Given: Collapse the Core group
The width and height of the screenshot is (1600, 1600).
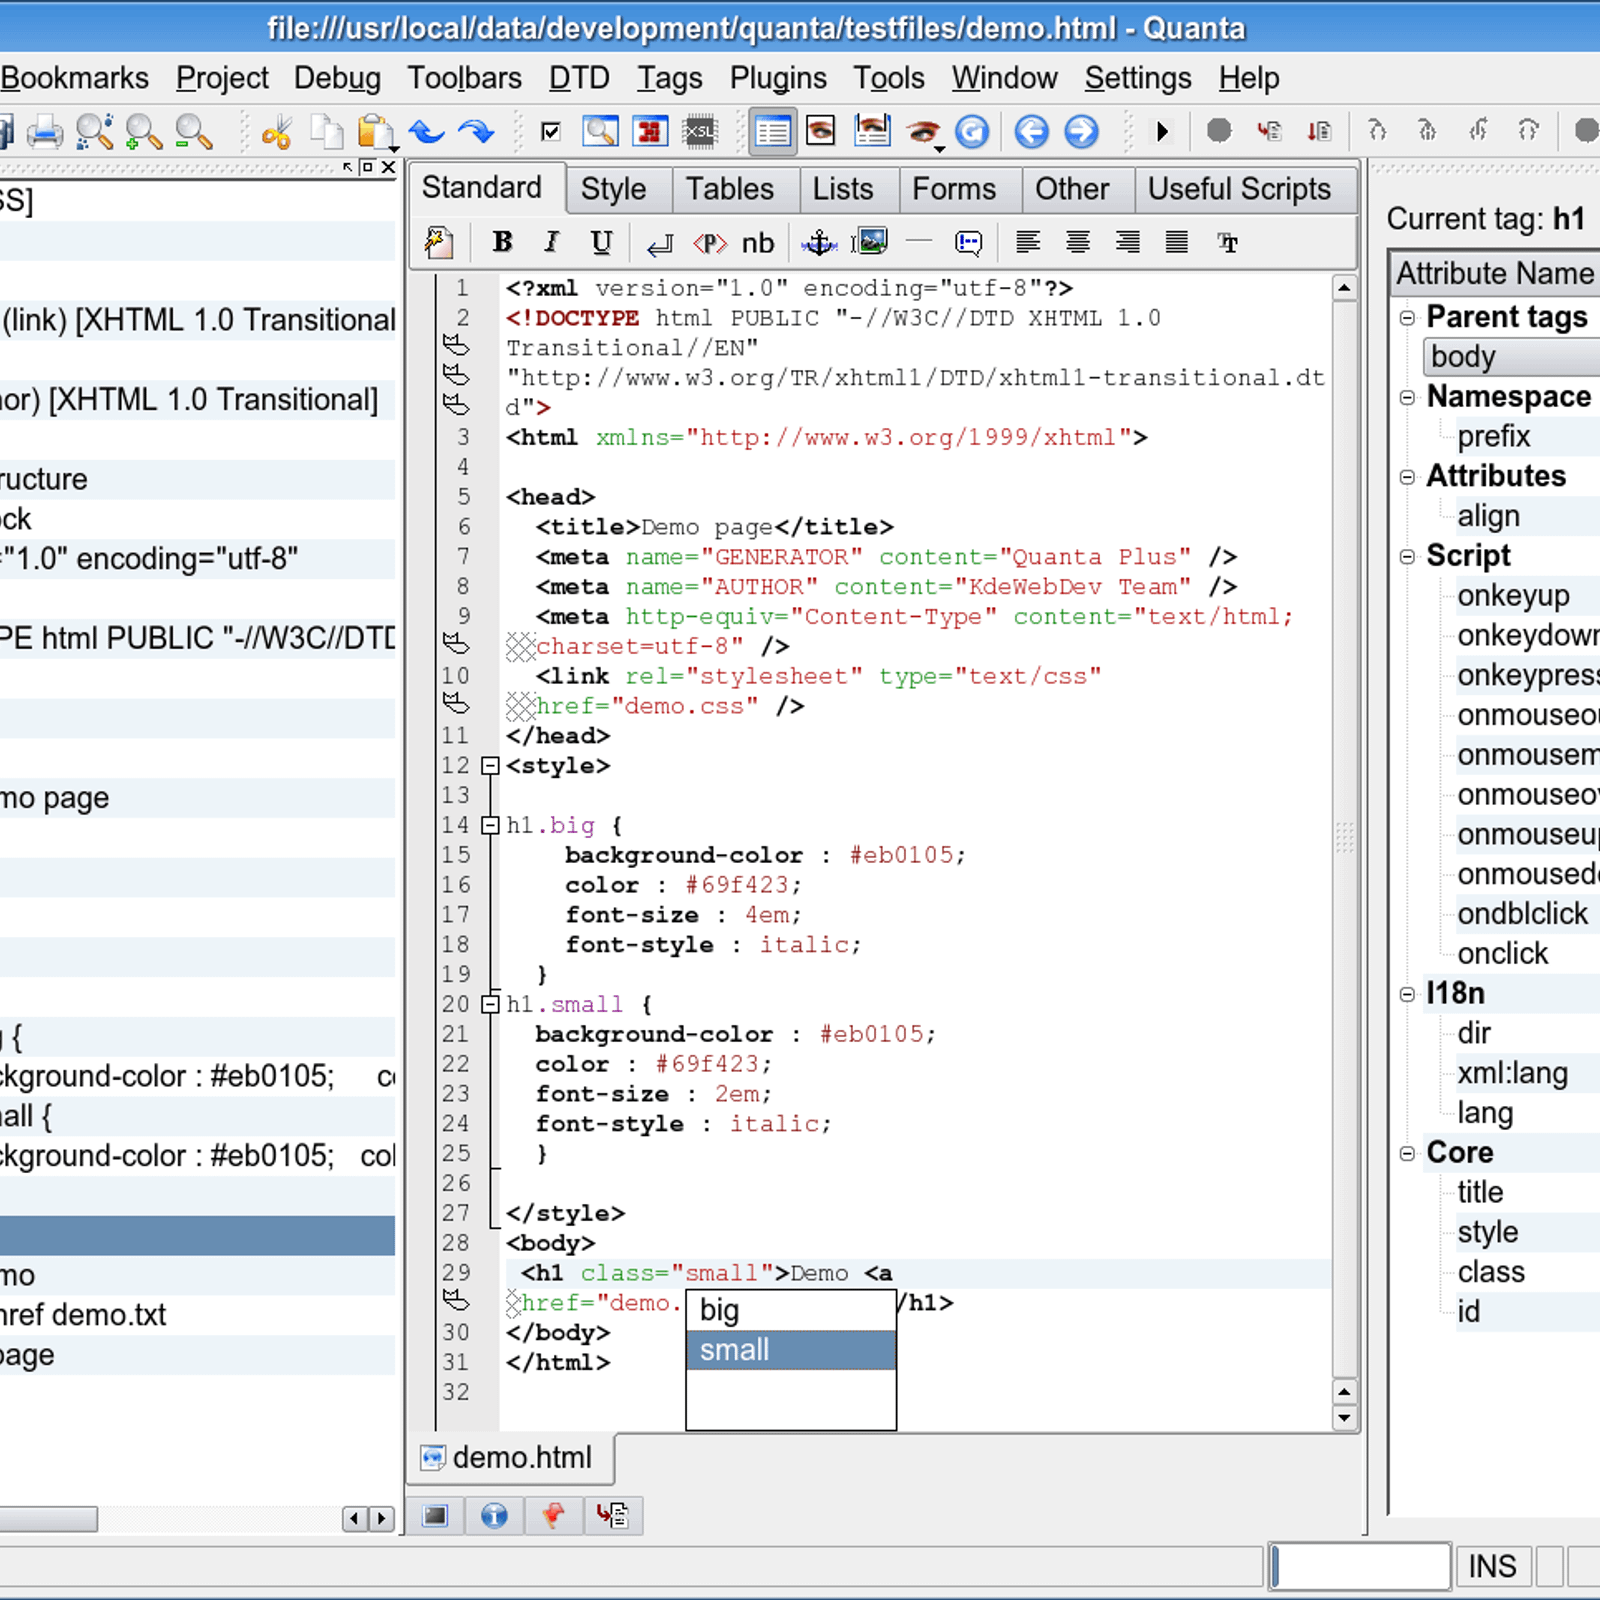Looking at the screenshot, I should tap(1407, 1154).
